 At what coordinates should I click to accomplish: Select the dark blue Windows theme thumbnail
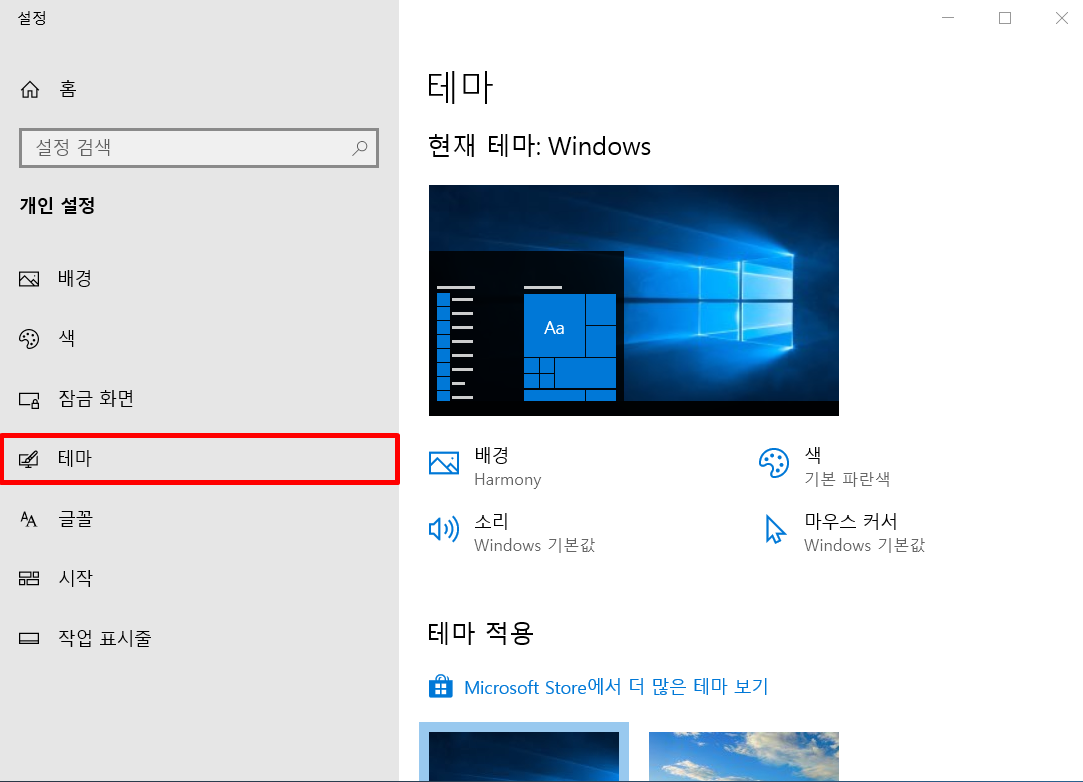pos(524,756)
